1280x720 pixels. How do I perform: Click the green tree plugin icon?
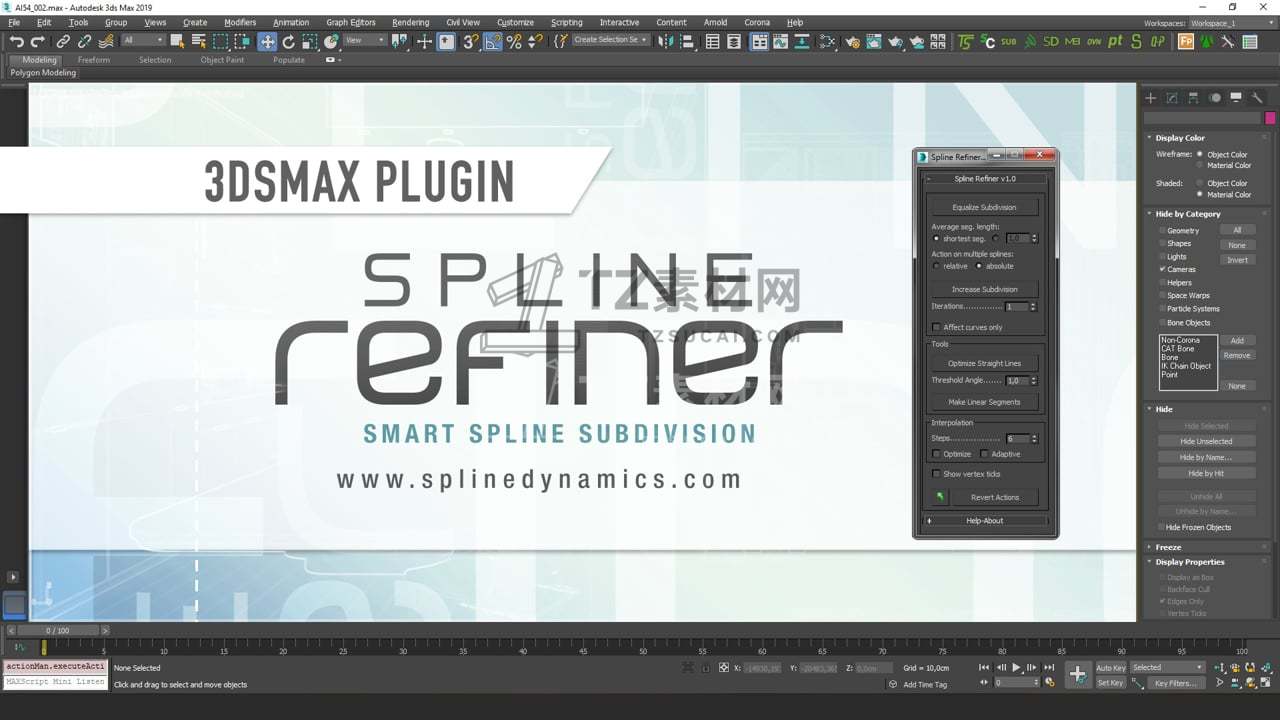click(1207, 41)
